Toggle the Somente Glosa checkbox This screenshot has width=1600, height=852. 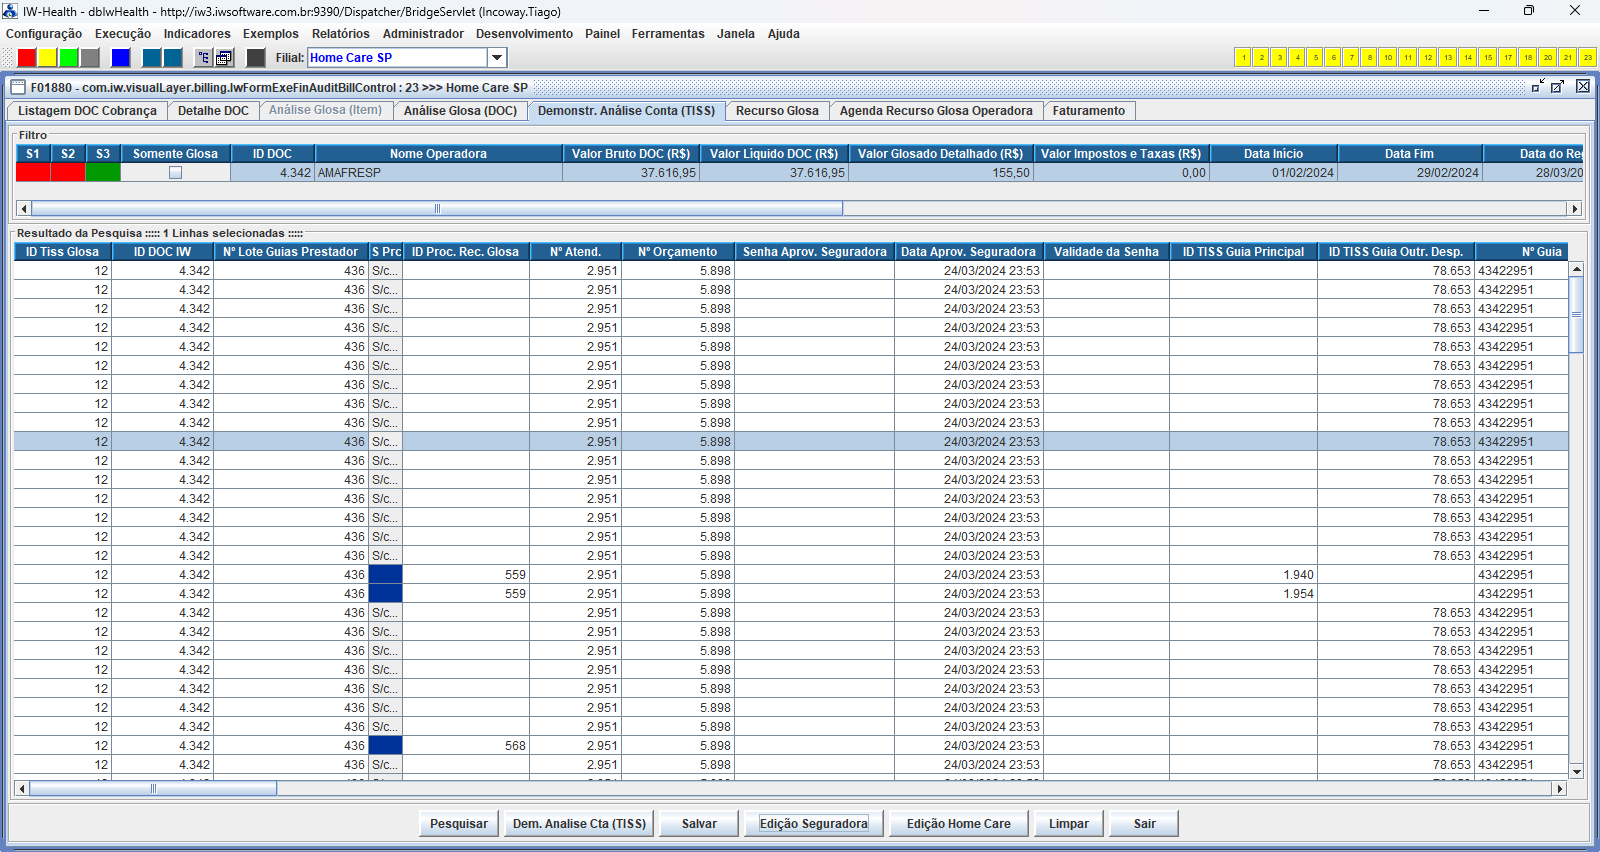click(175, 173)
